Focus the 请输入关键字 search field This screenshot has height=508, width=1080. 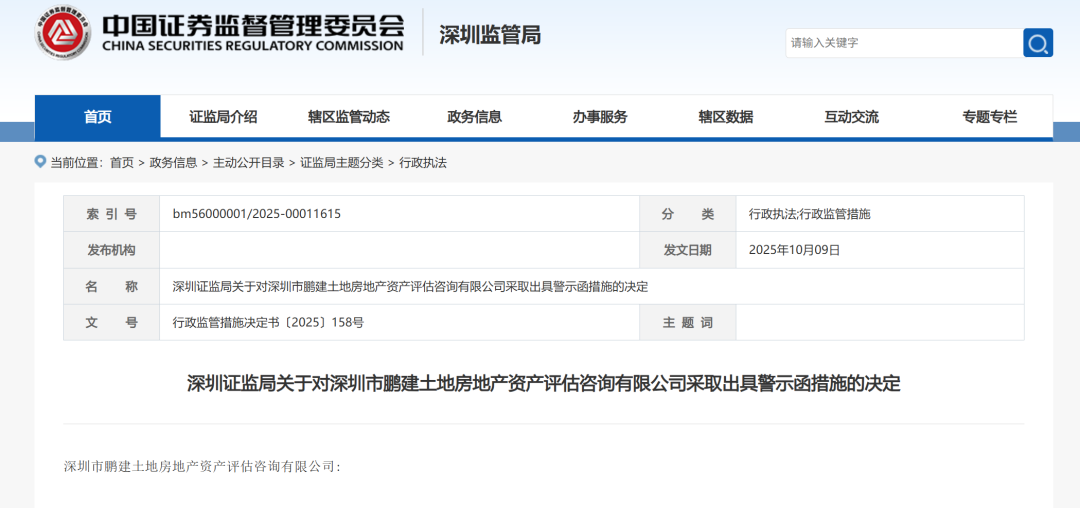[904, 43]
